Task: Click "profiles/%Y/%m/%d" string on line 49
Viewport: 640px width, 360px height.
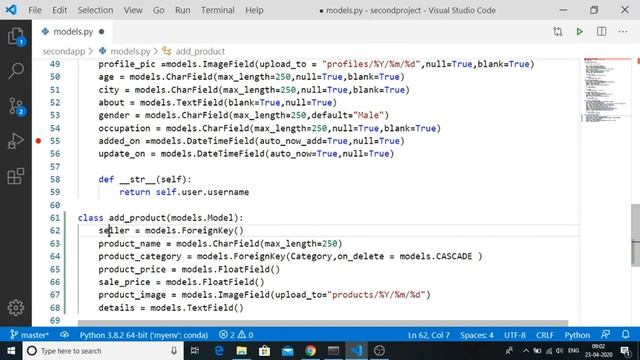Action: (x=371, y=64)
